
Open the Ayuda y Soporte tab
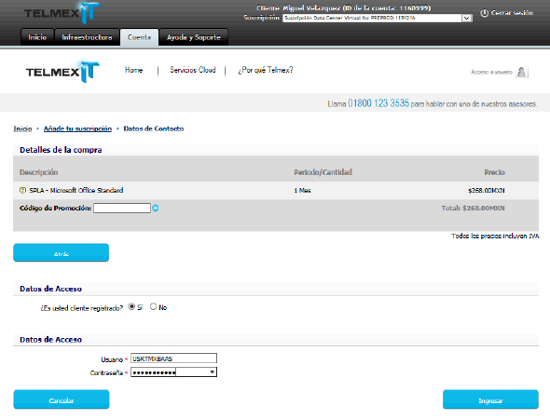point(194,37)
